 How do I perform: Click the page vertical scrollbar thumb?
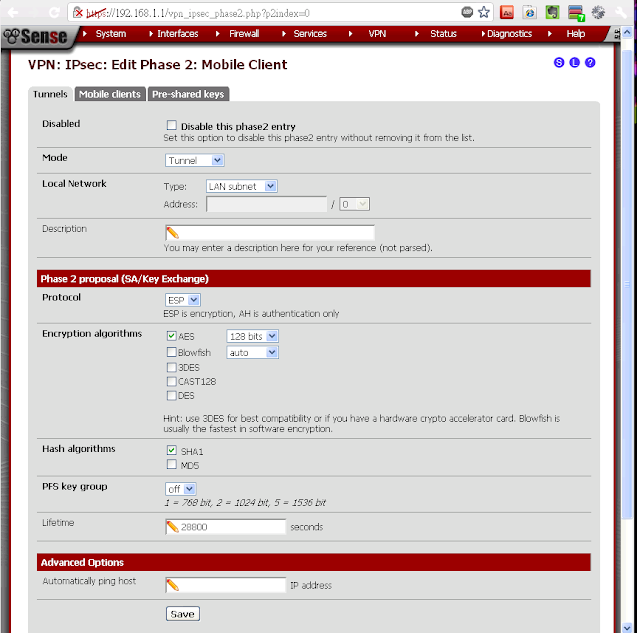[628, 284]
